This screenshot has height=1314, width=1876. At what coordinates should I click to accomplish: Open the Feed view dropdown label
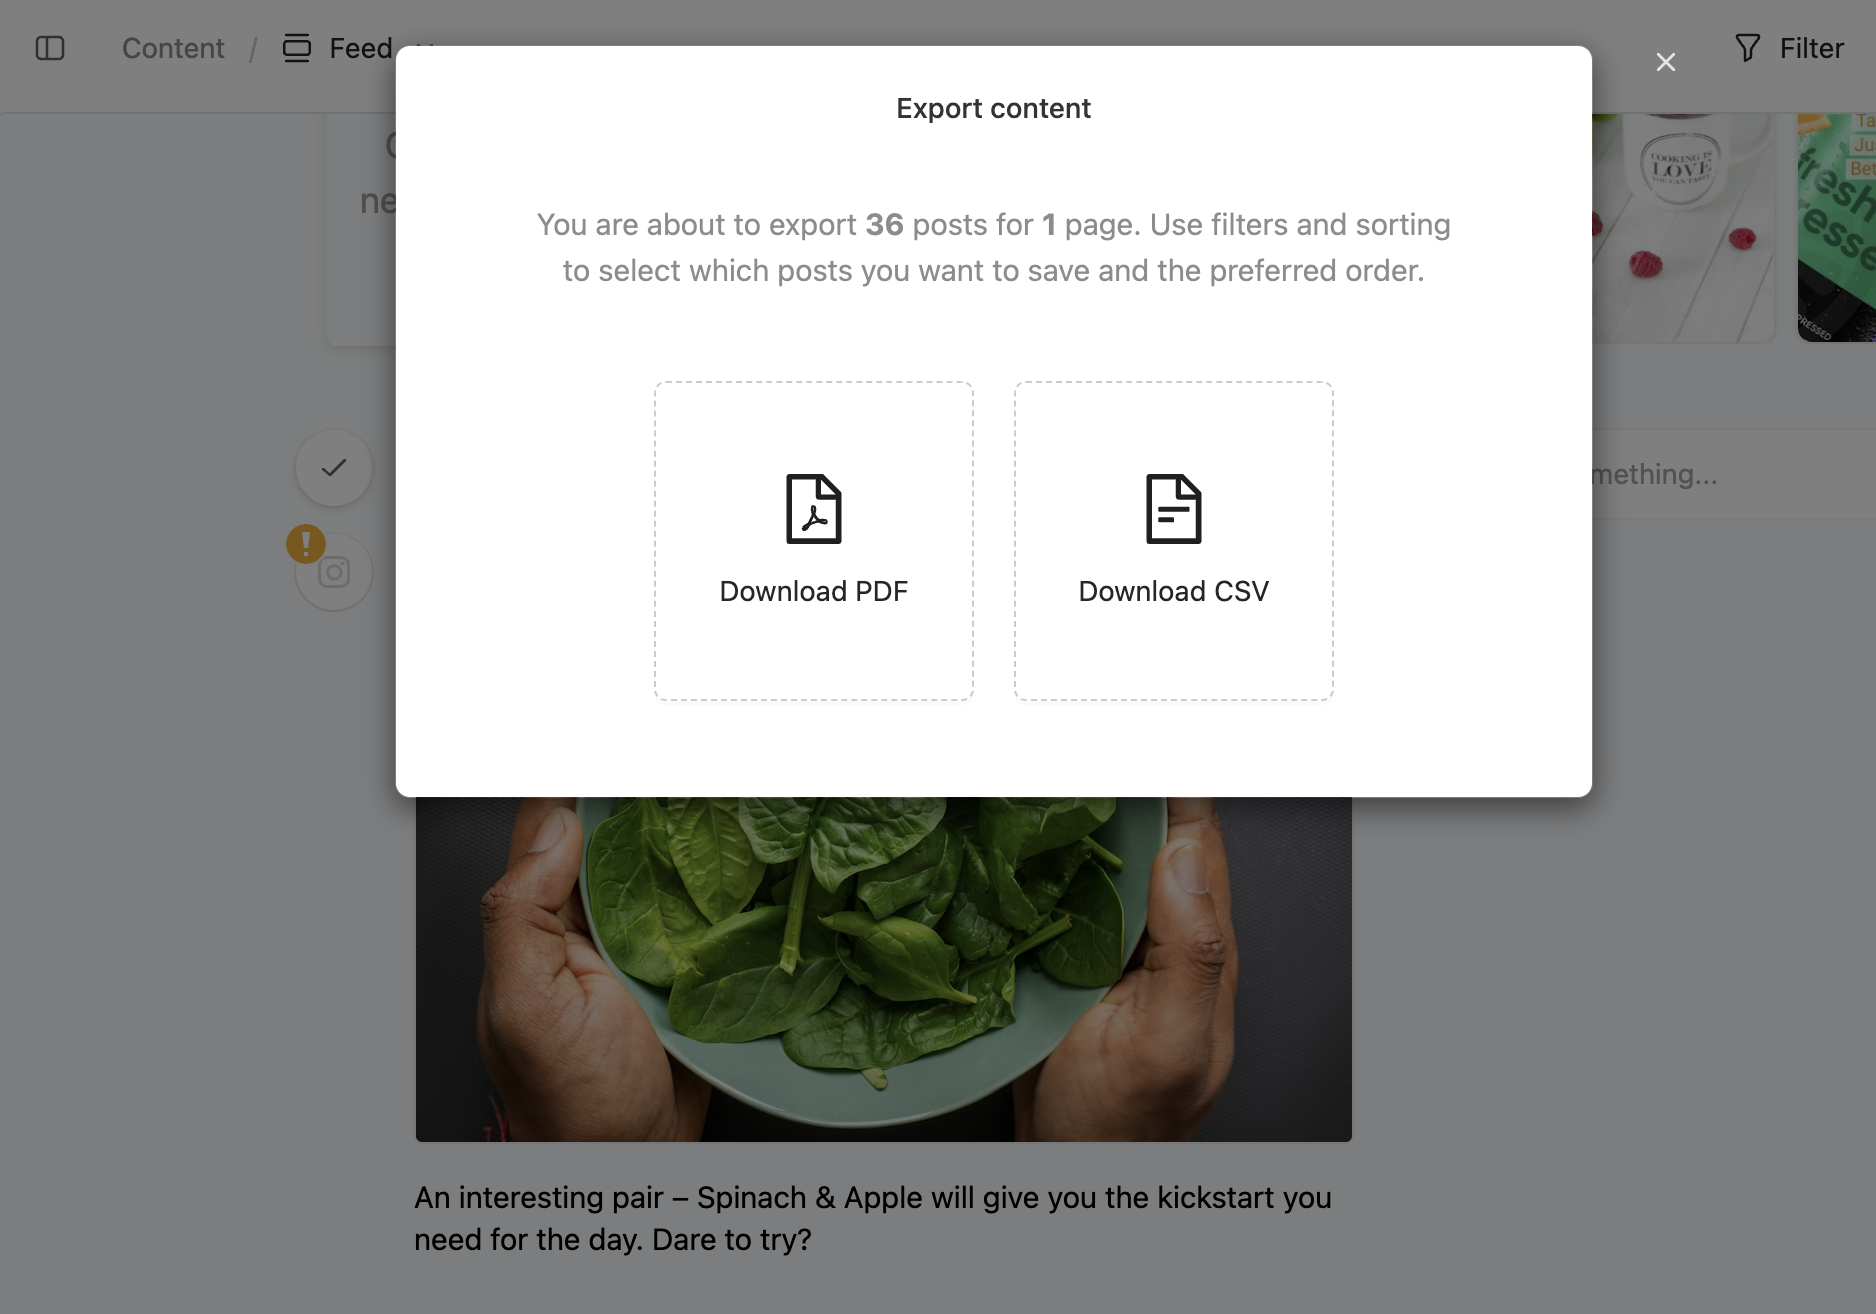pyautogui.click(x=360, y=48)
